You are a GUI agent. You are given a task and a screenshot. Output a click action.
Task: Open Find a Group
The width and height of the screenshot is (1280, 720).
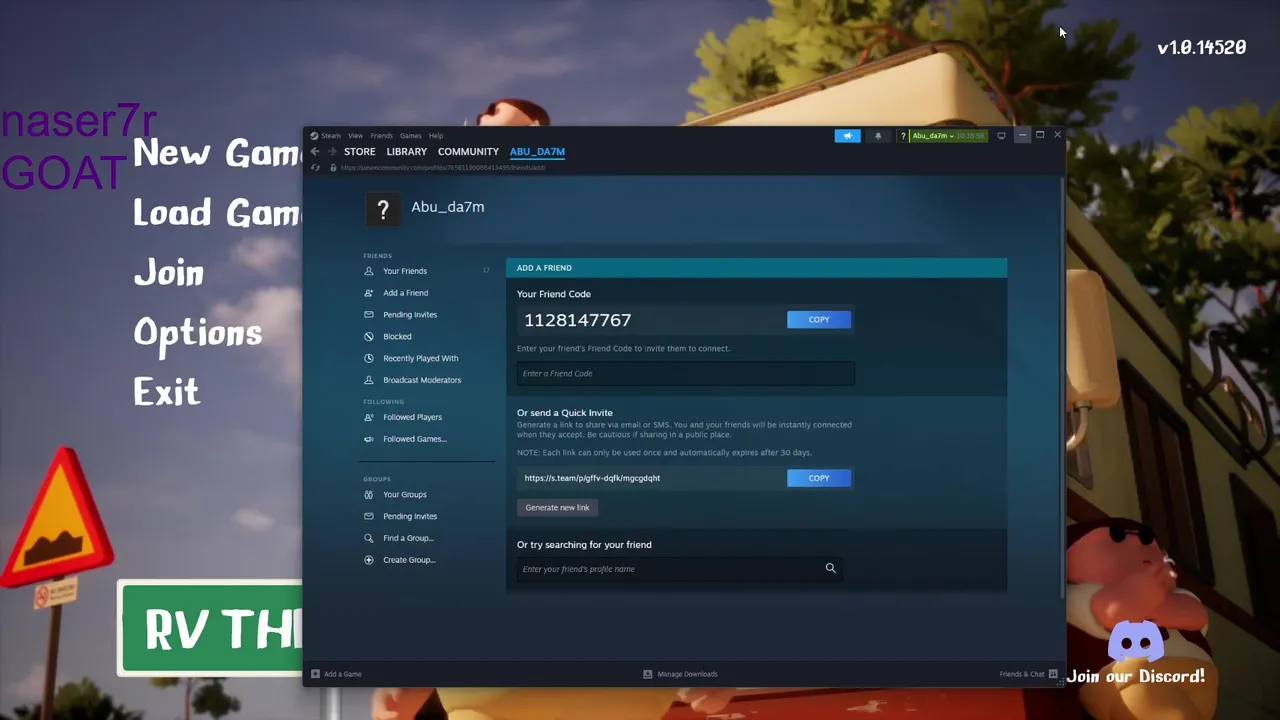pos(407,538)
